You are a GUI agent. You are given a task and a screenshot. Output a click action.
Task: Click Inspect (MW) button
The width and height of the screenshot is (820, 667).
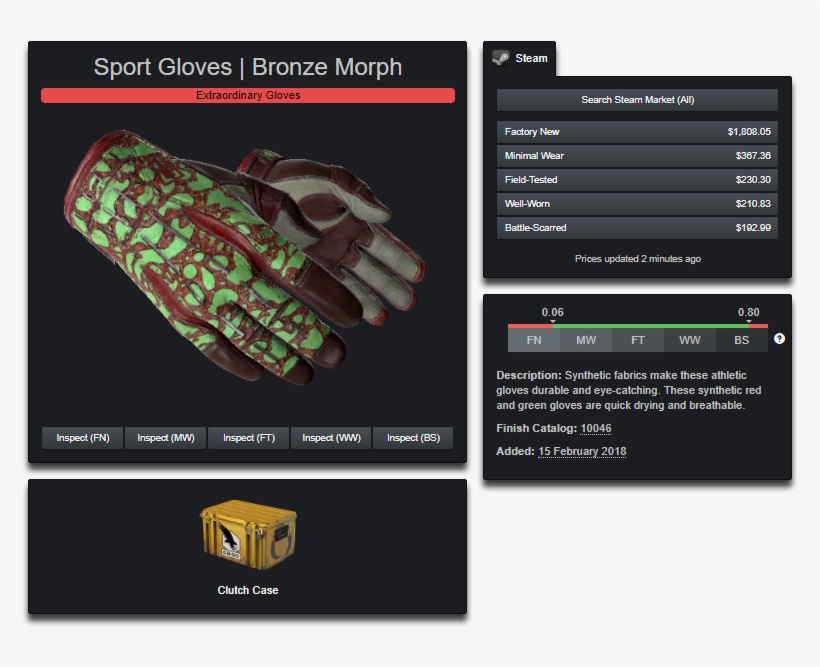click(x=165, y=438)
